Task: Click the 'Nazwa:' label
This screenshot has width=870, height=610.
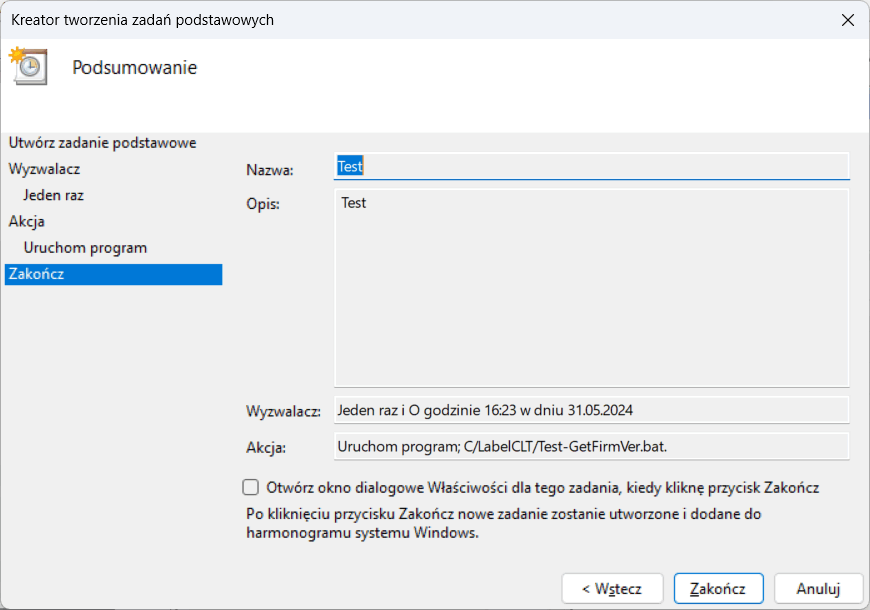Action: coord(270,170)
